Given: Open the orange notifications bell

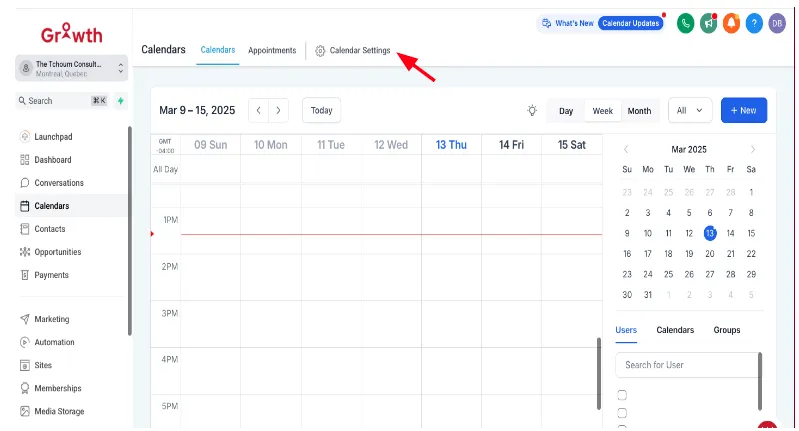Looking at the screenshot, I should 731,23.
